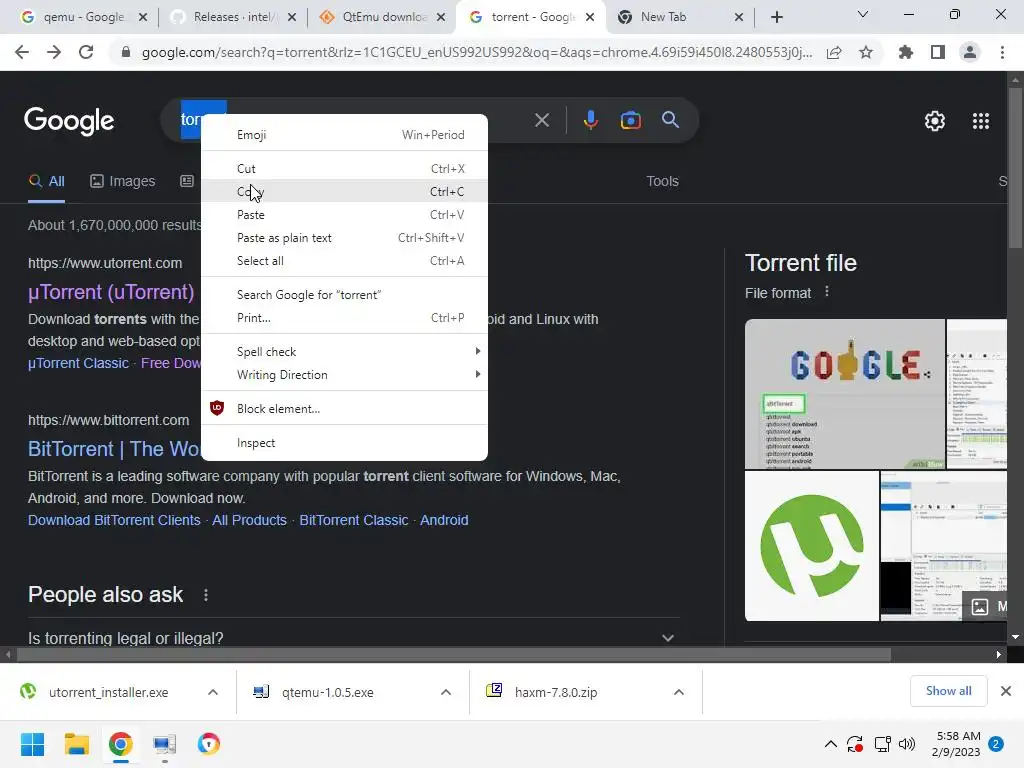
Task: Open BitTorrent Classic link
Action: click(x=354, y=520)
